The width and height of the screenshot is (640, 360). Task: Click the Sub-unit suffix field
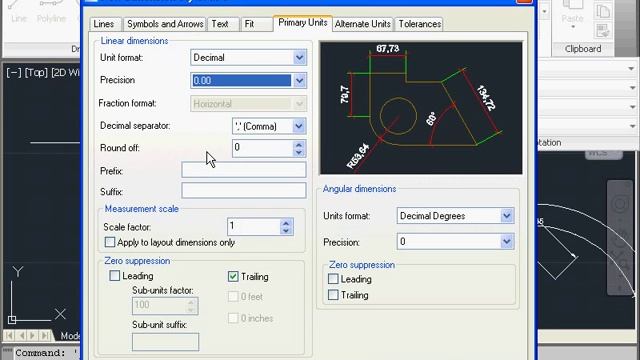pyautogui.click(x=165, y=342)
